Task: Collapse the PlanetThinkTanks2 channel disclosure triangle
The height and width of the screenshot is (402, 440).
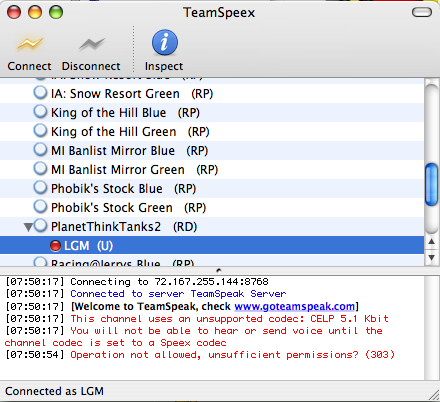Action: tap(28, 227)
